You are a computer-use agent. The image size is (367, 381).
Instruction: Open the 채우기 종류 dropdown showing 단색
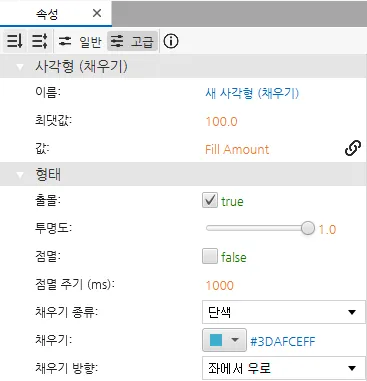point(284,312)
